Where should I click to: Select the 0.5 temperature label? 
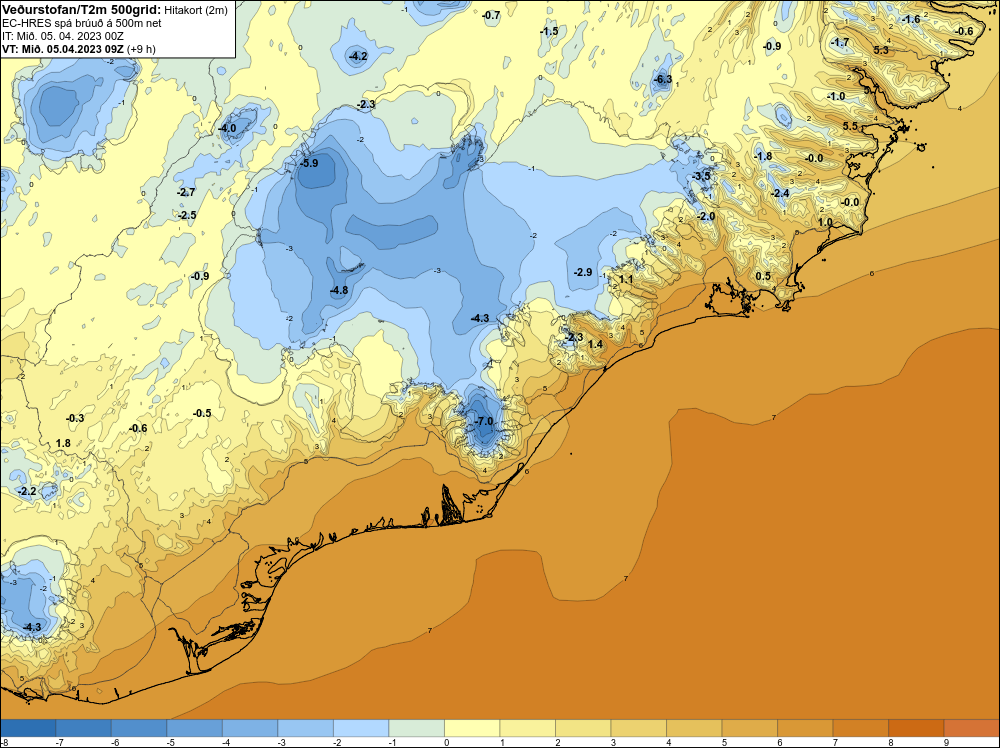(763, 276)
